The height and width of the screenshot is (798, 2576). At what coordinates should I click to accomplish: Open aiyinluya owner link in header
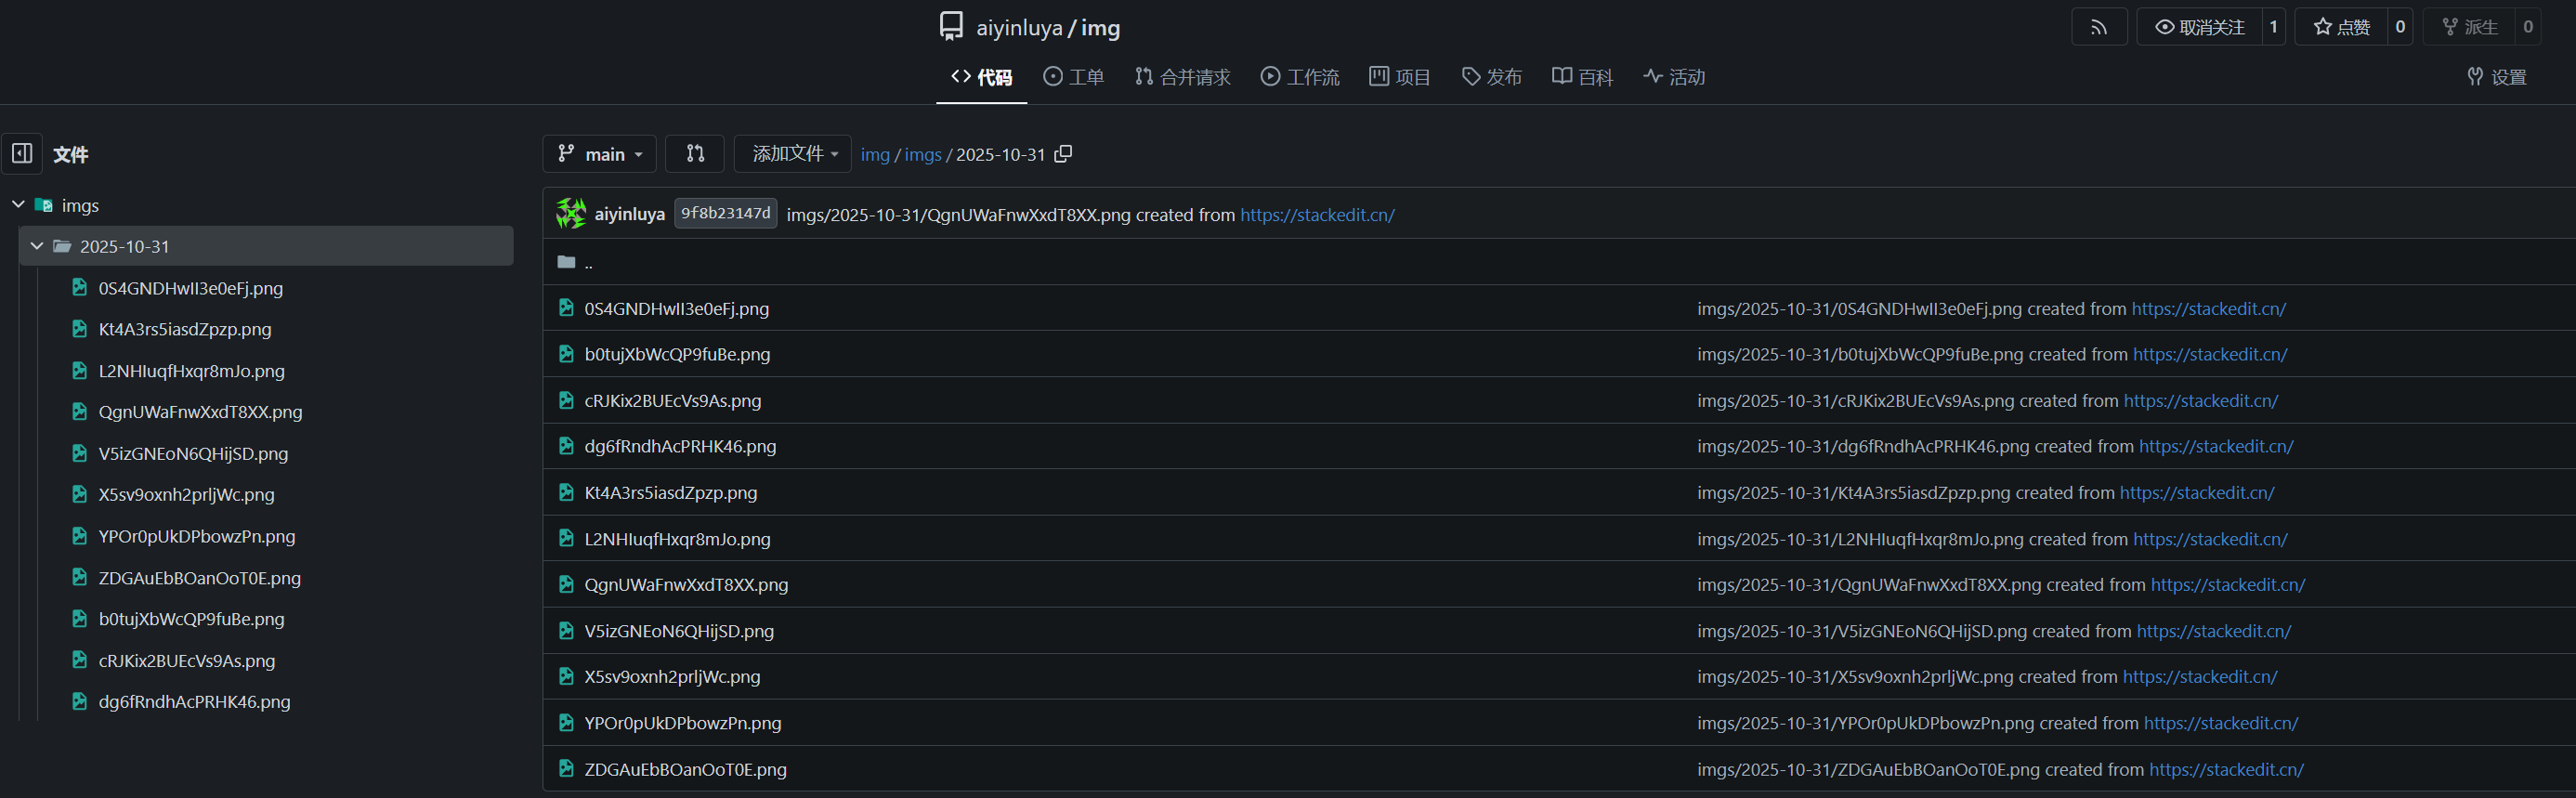[x=1019, y=28]
